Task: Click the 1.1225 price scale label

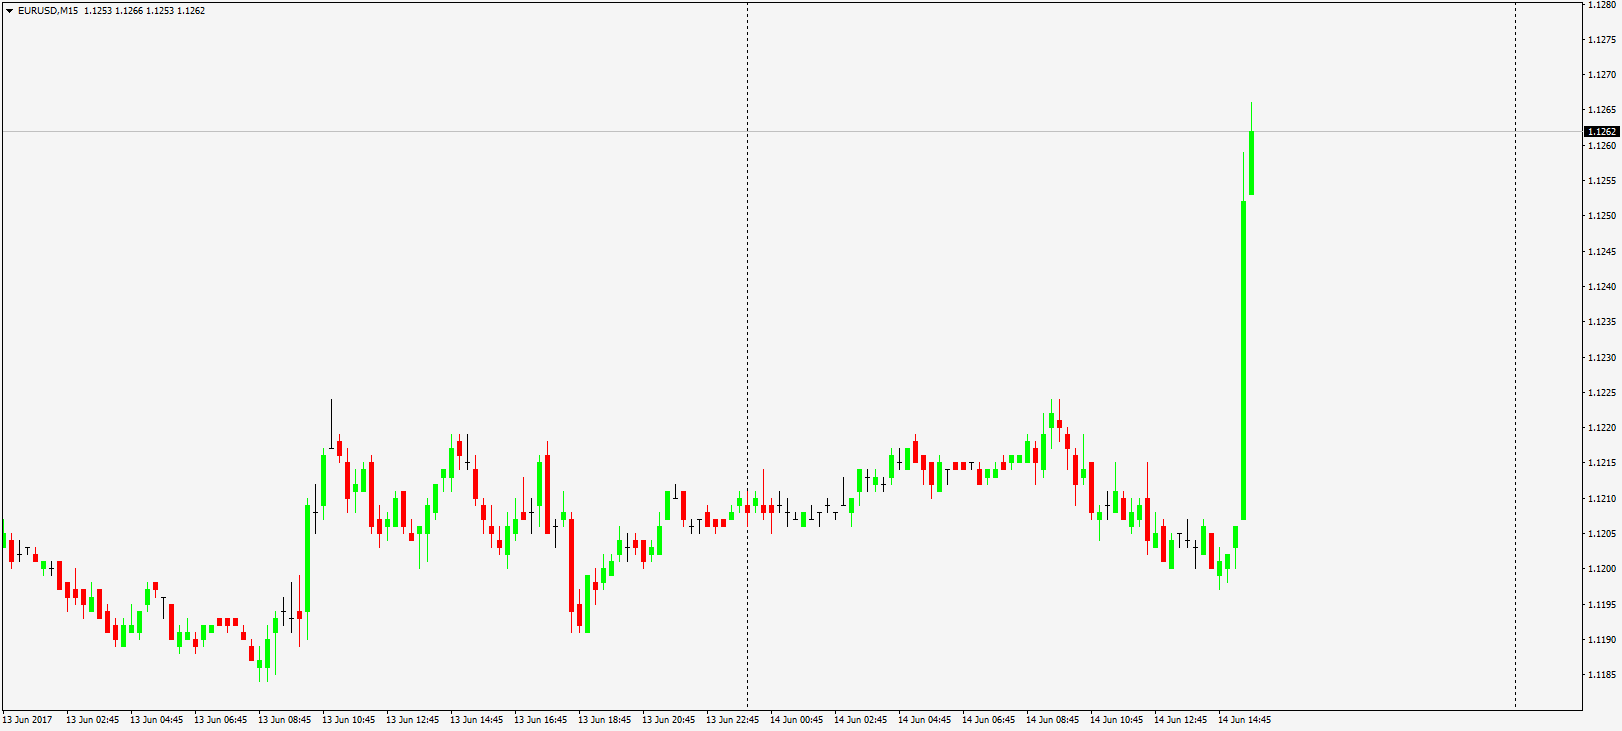Action: [x=1602, y=393]
